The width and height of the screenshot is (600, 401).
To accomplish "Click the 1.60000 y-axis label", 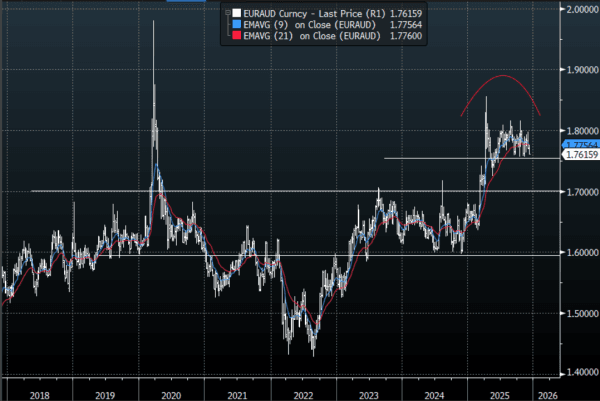I will [583, 253].
